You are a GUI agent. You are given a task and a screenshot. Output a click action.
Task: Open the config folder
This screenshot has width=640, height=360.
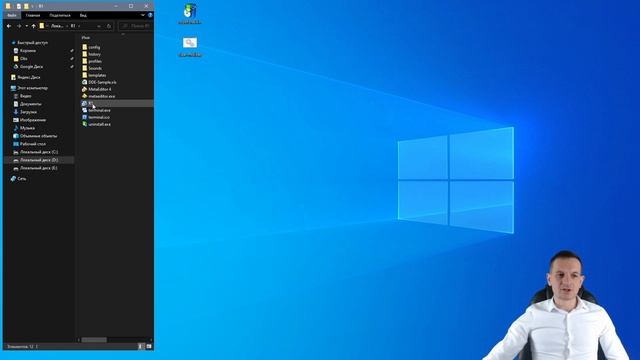point(94,47)
